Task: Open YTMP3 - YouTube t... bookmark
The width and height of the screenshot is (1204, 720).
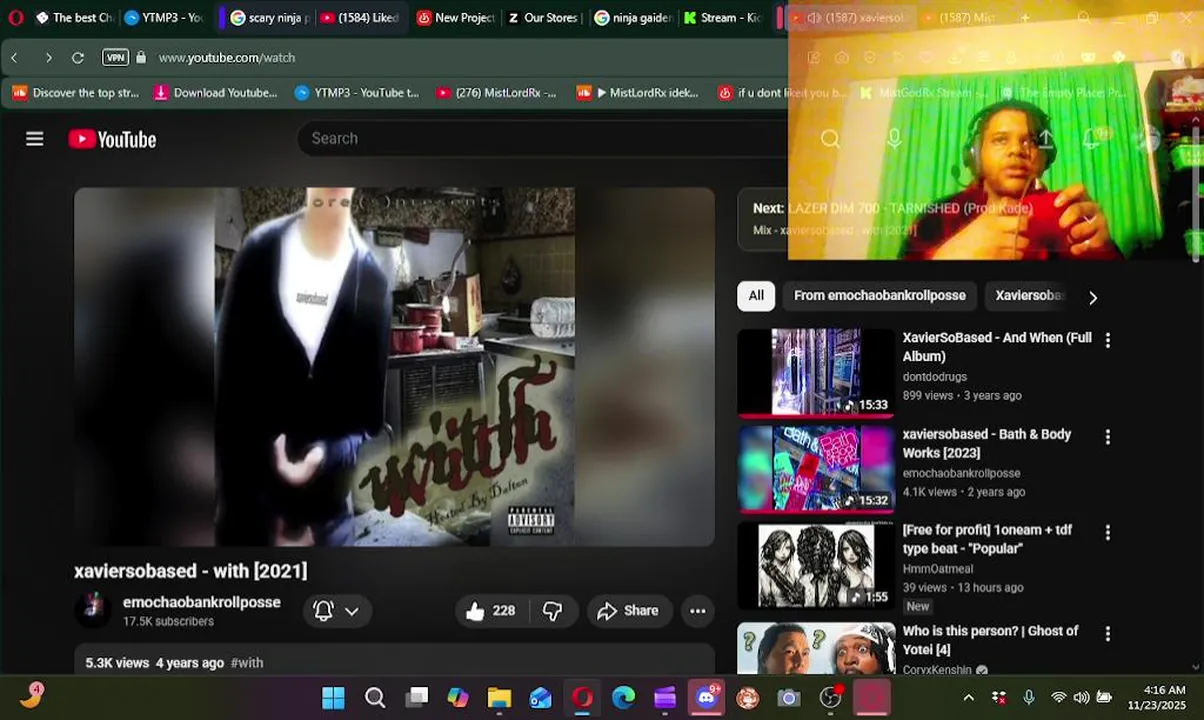Action: [x=357, y=93]
